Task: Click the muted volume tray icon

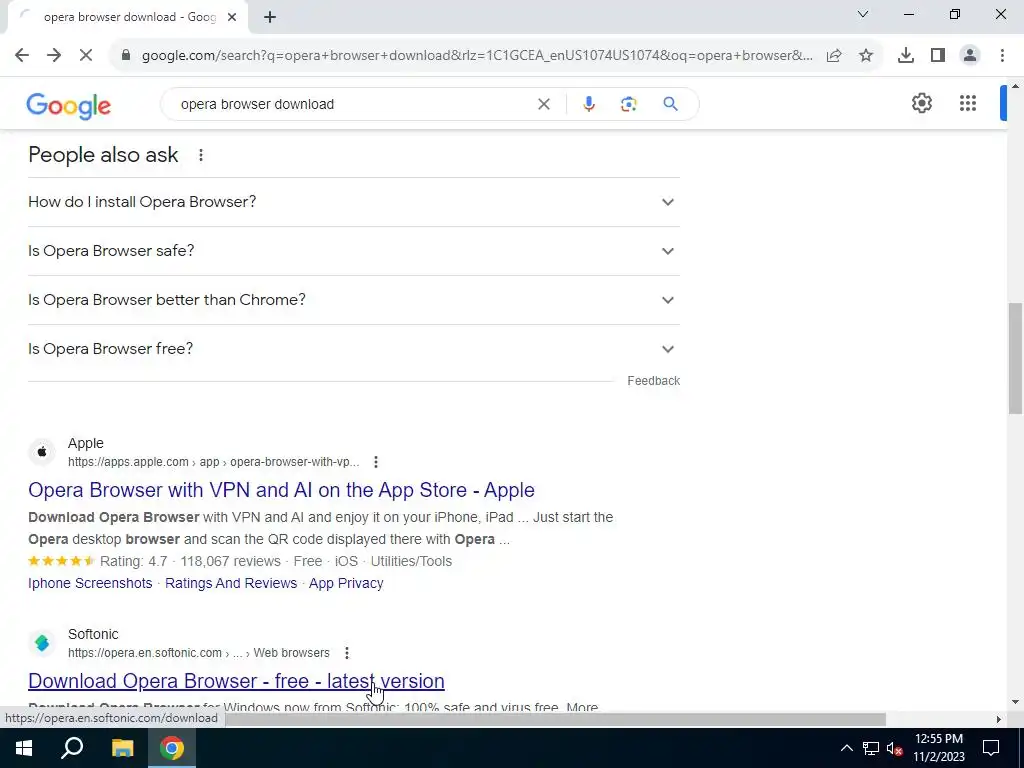Action: point(895,748)
